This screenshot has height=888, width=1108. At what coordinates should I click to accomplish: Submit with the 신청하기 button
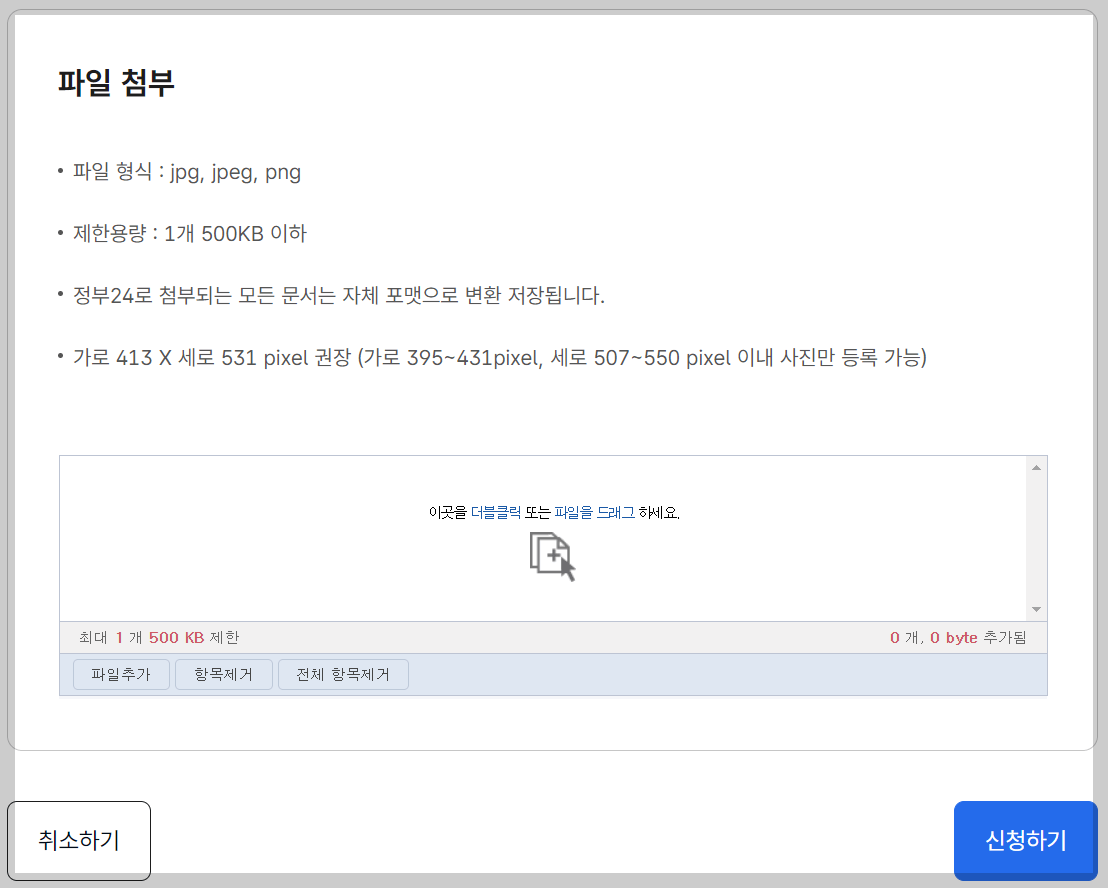coord(1025,840)
